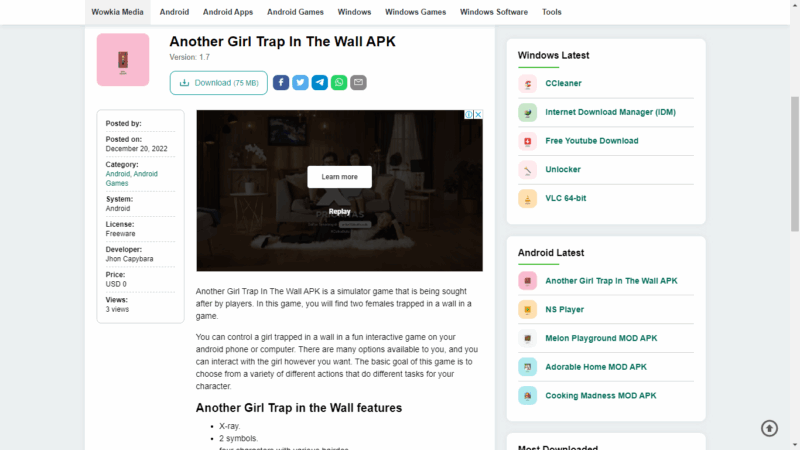Image resolution: width=800 pixels, height=450 pixels.
Task: Replay the video advertisement
Action: [339, 211]
